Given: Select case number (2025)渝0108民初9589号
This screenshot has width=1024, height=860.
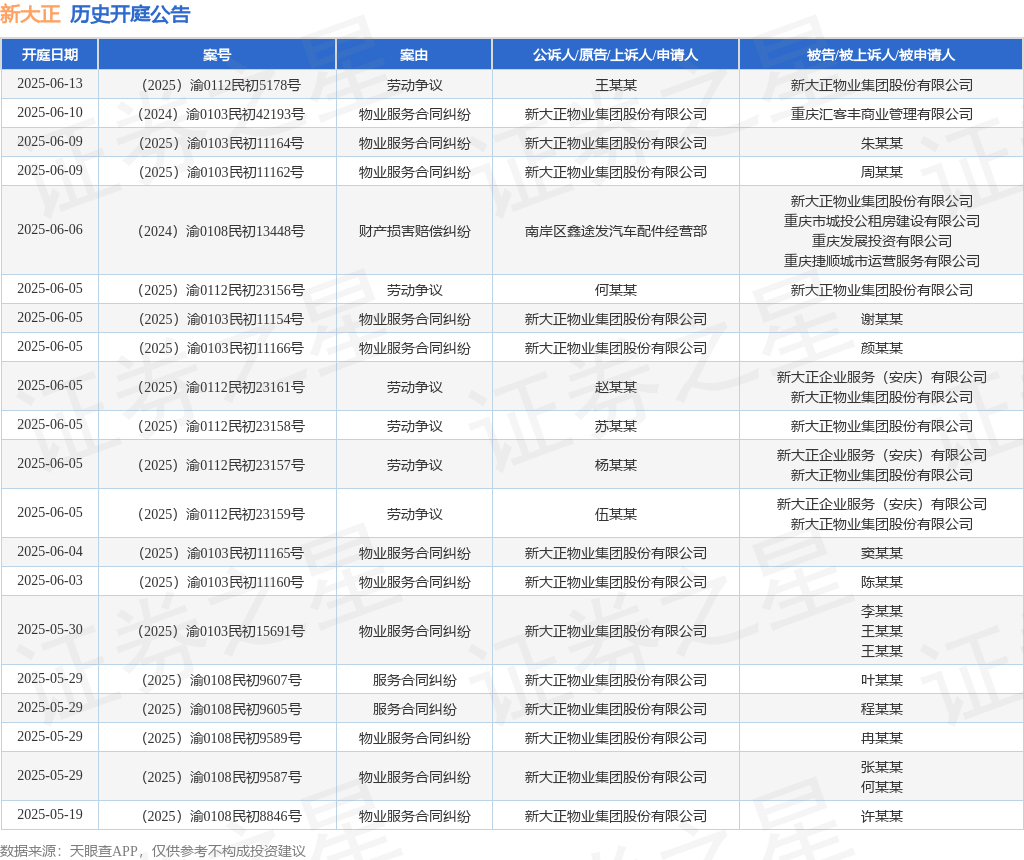Looking at the screenshot, I should (x=221, y=738).
